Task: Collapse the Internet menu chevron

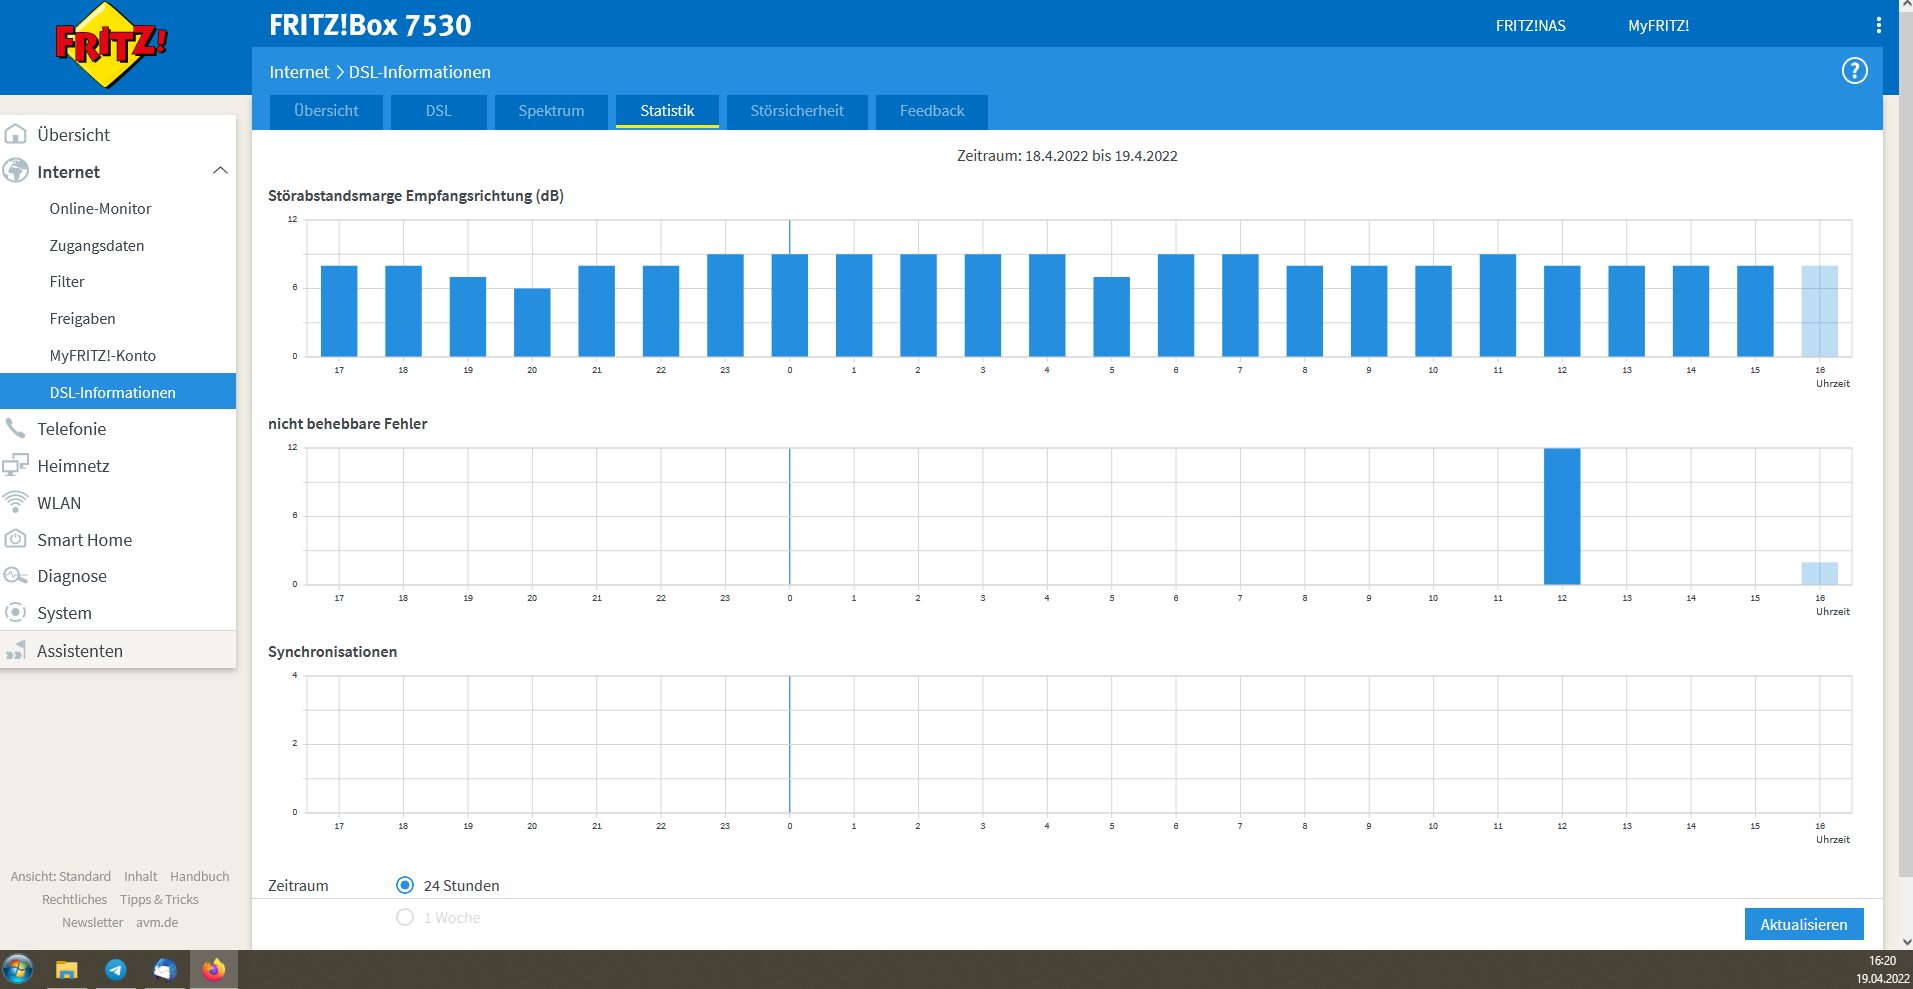Action: [x=220, y=171]
